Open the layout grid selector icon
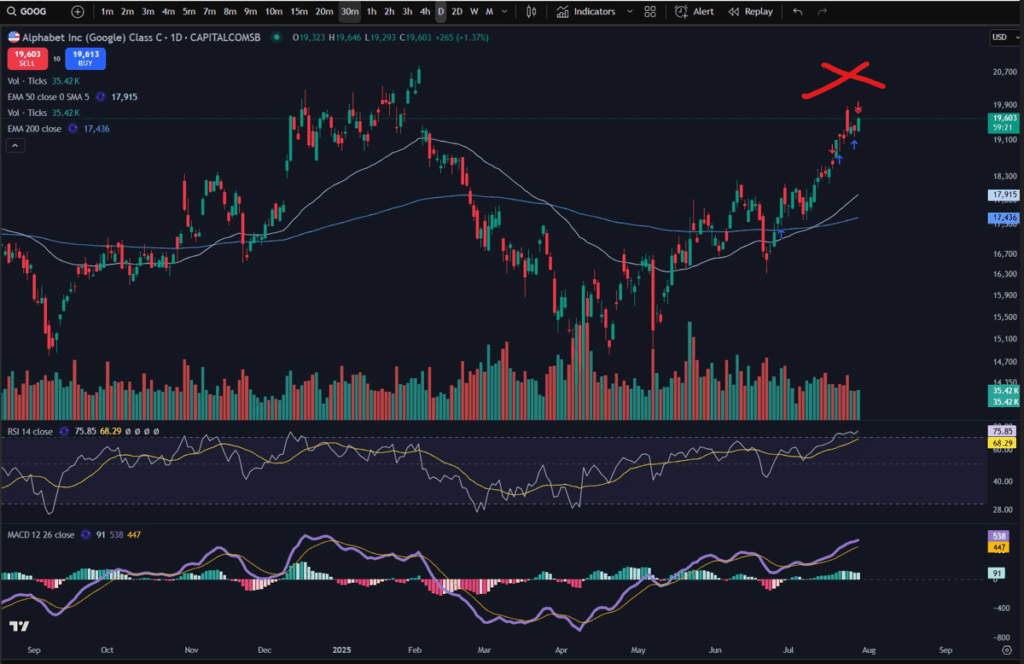 (650, 12)
